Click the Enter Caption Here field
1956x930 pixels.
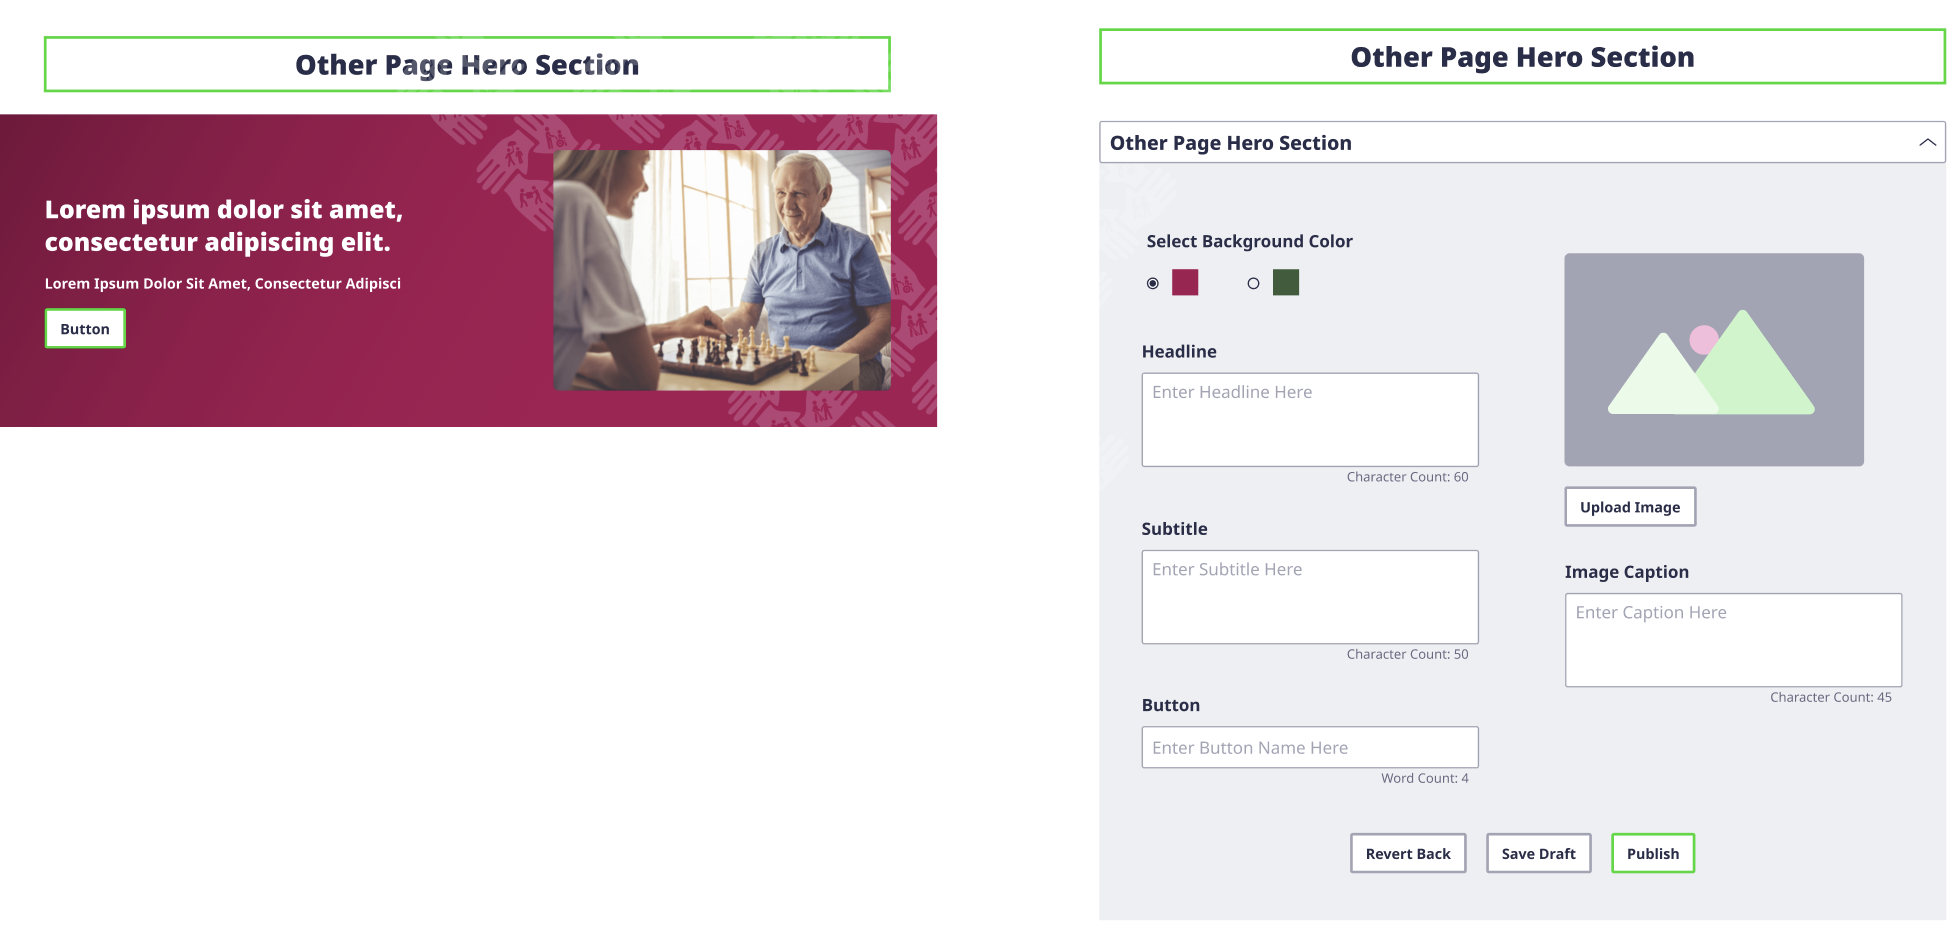(1732, 639)
